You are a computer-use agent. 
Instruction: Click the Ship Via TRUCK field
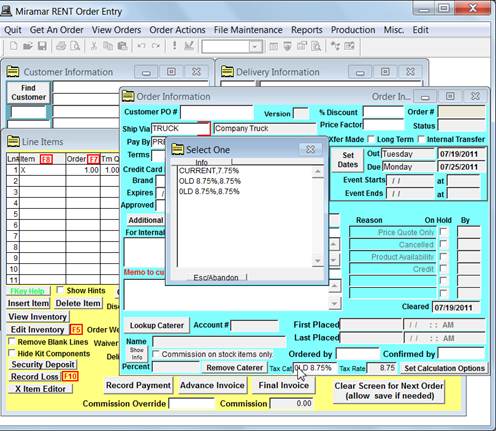[x=180, y=129]
